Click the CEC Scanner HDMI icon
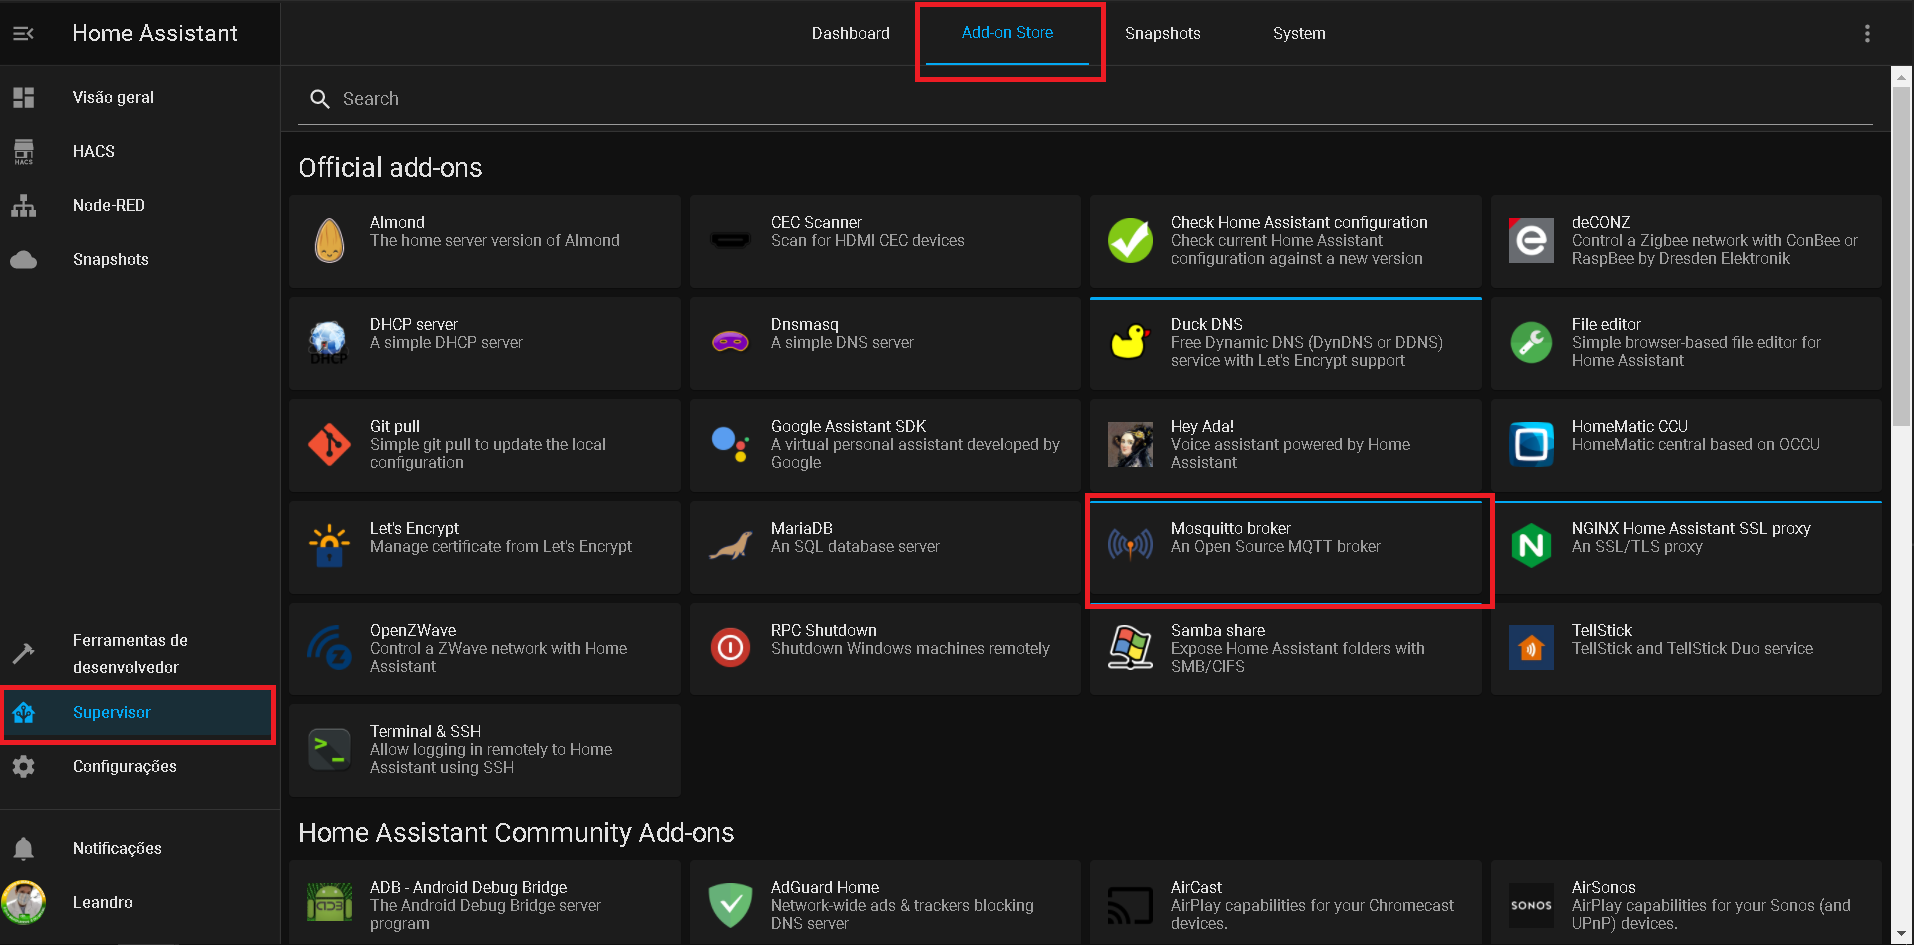This screenshot has width=1914, height=945. 730,240
